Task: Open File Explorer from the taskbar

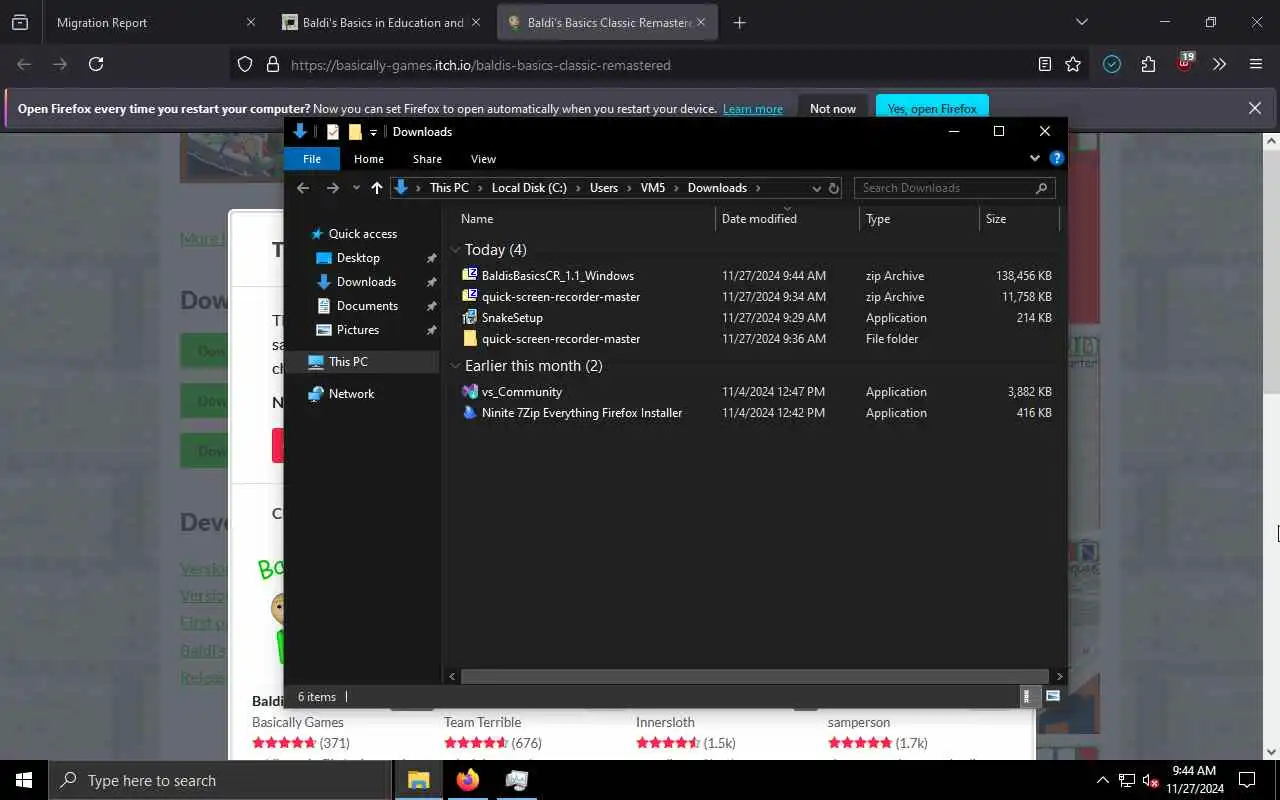Action: click(x=419, y=780)
